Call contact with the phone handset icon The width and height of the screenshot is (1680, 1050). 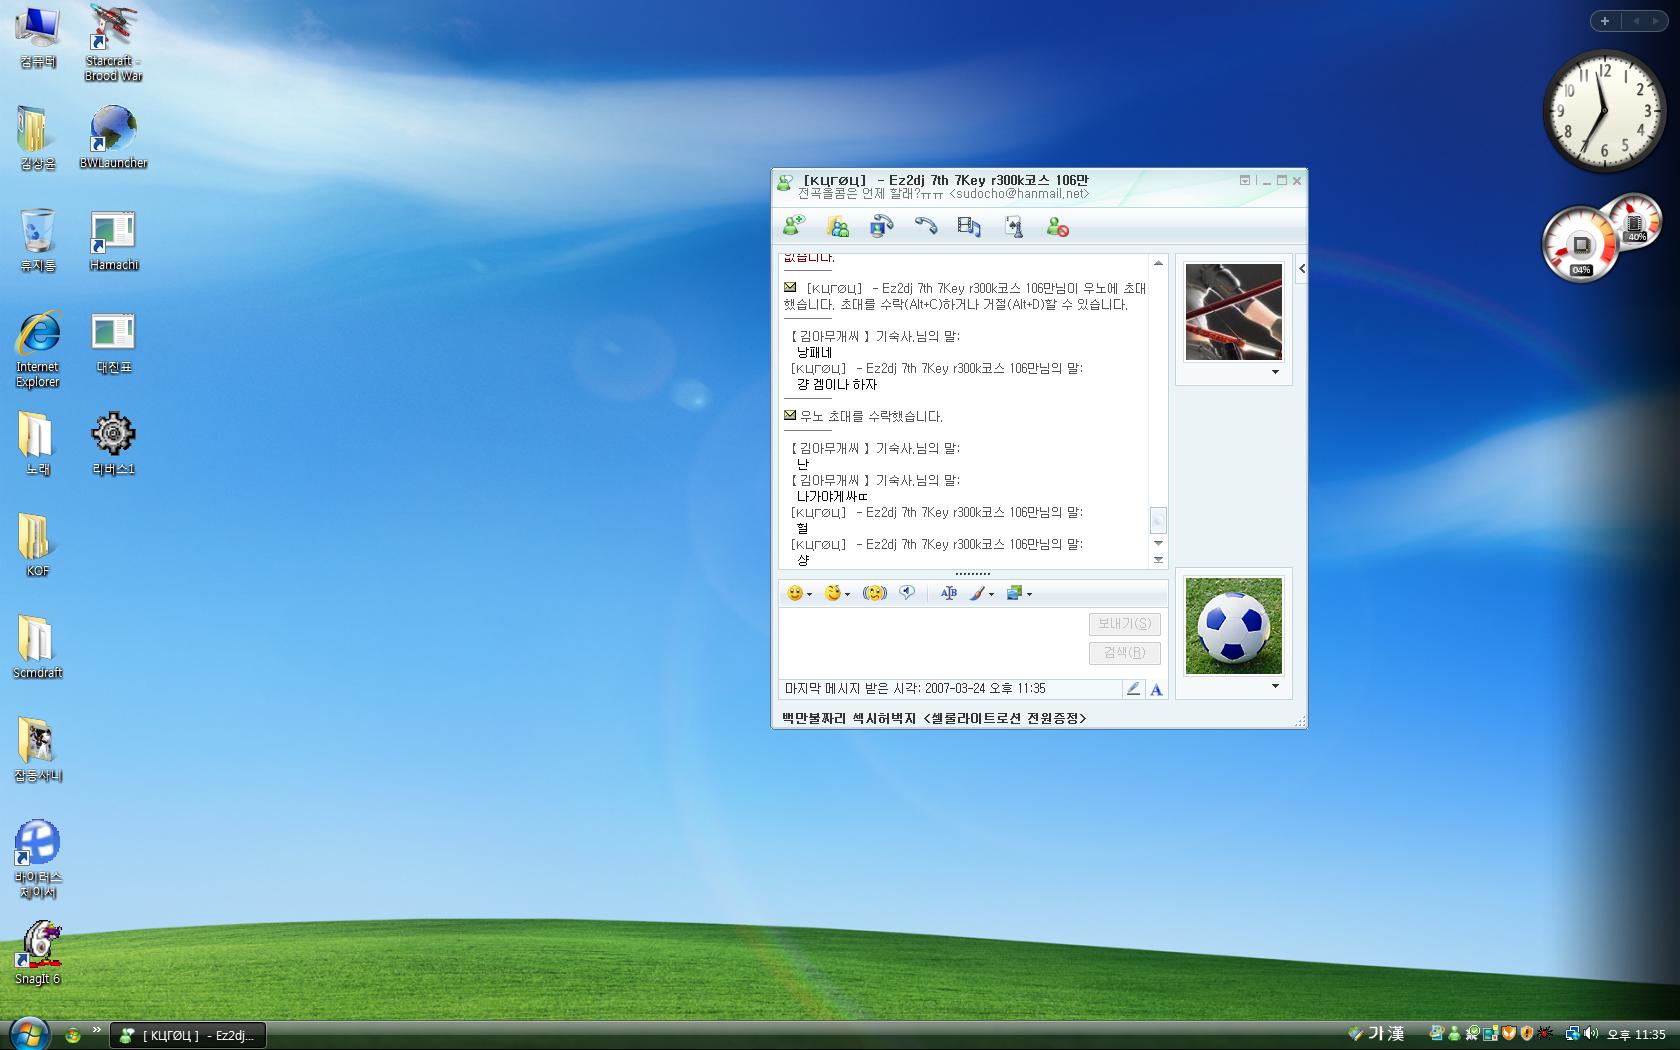[x=926, y=227]
